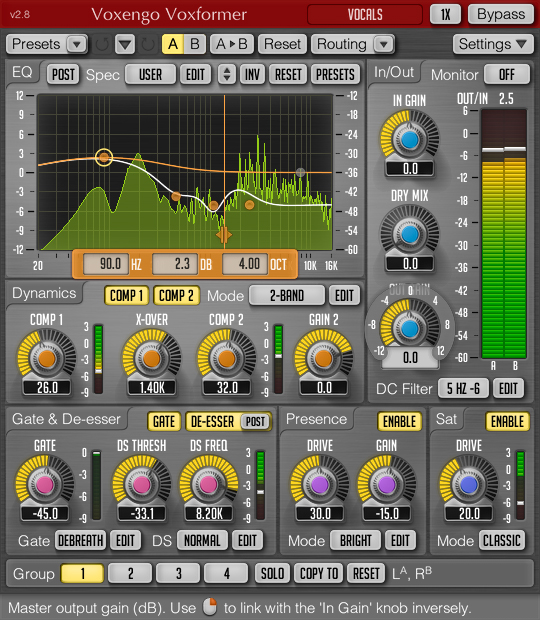Click the 90.0 Hz frequency field

pos(106,264)
